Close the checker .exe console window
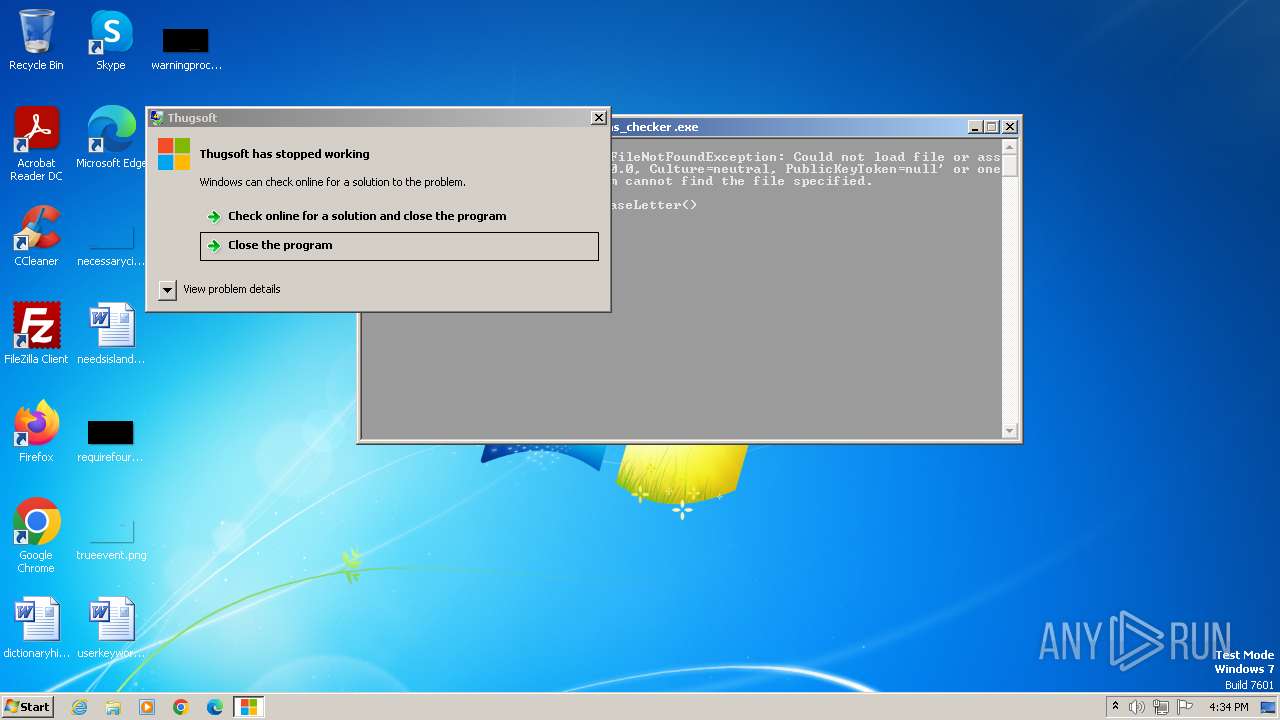This screenshot has width=1280, height=720. click(1010, 127)
